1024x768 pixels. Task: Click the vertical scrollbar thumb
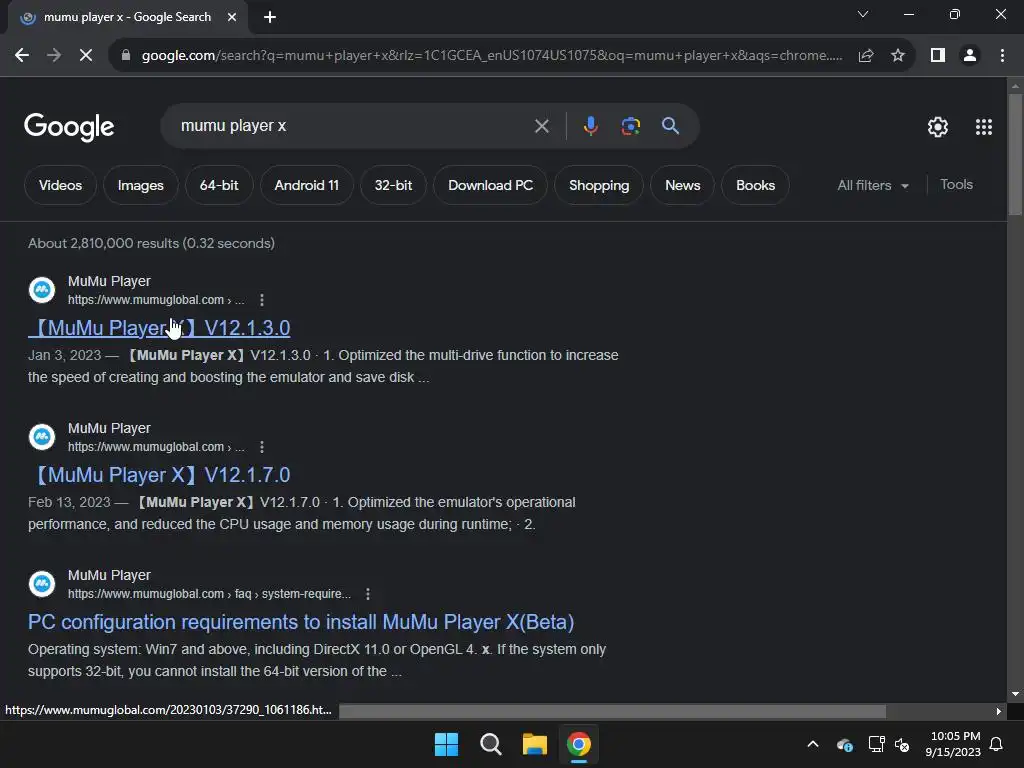(x=1015, y=153)
